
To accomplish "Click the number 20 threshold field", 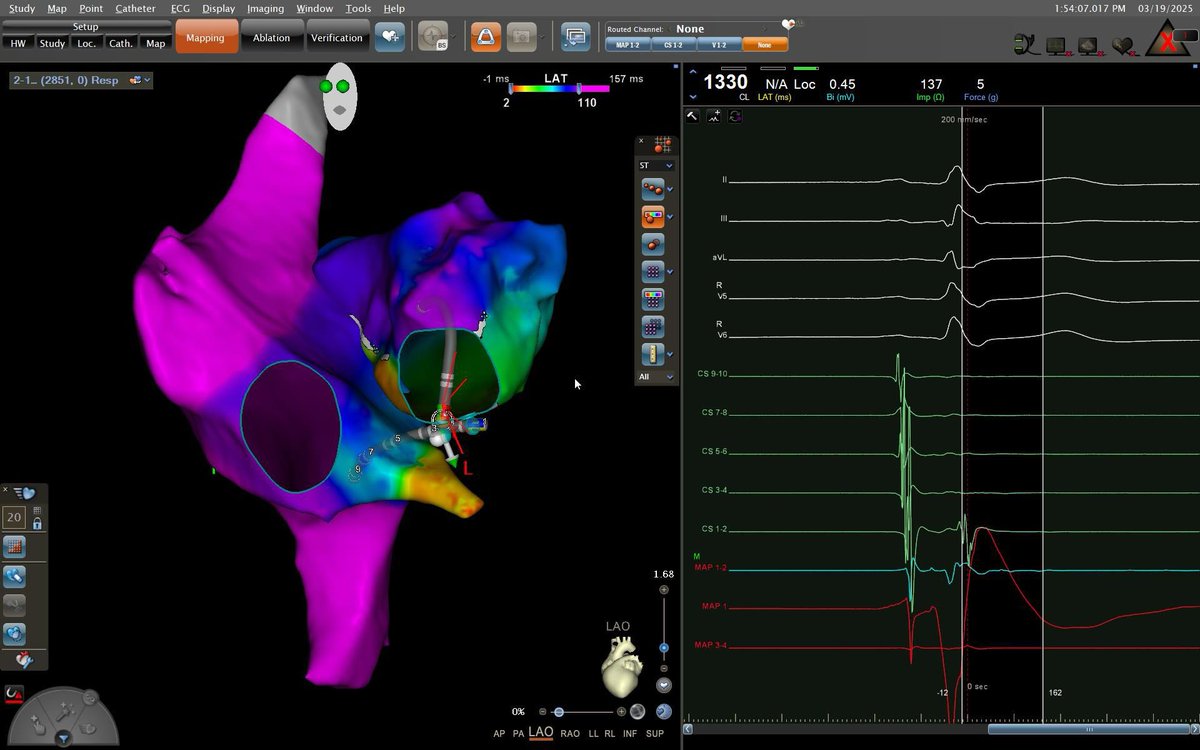I will 14,517.
